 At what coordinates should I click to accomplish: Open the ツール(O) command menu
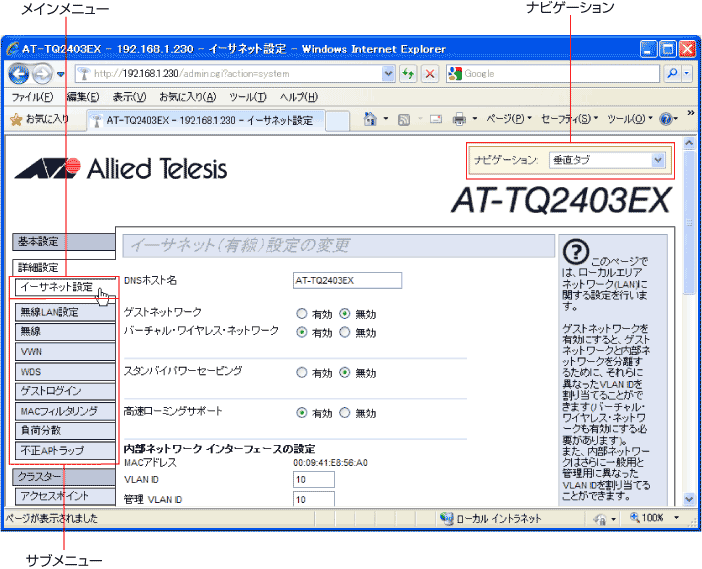pyautogui.click(x=629, y=119)
